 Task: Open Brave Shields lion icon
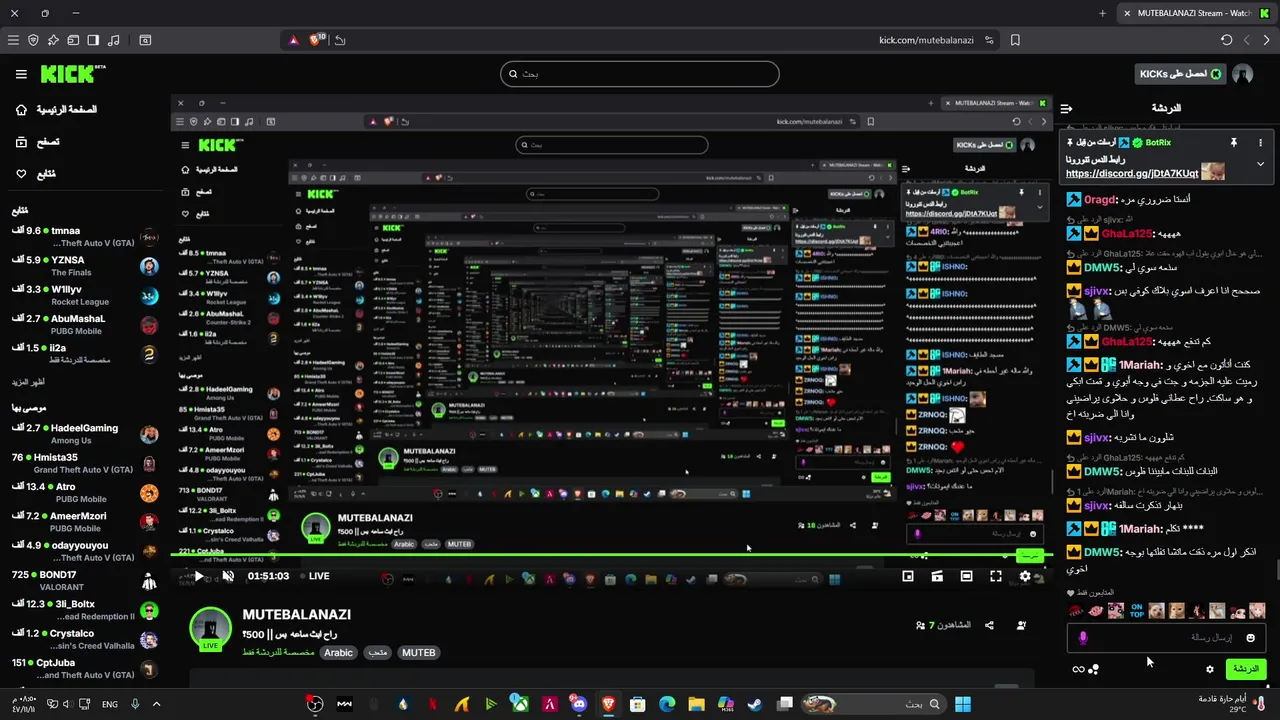tap(317, 40)
